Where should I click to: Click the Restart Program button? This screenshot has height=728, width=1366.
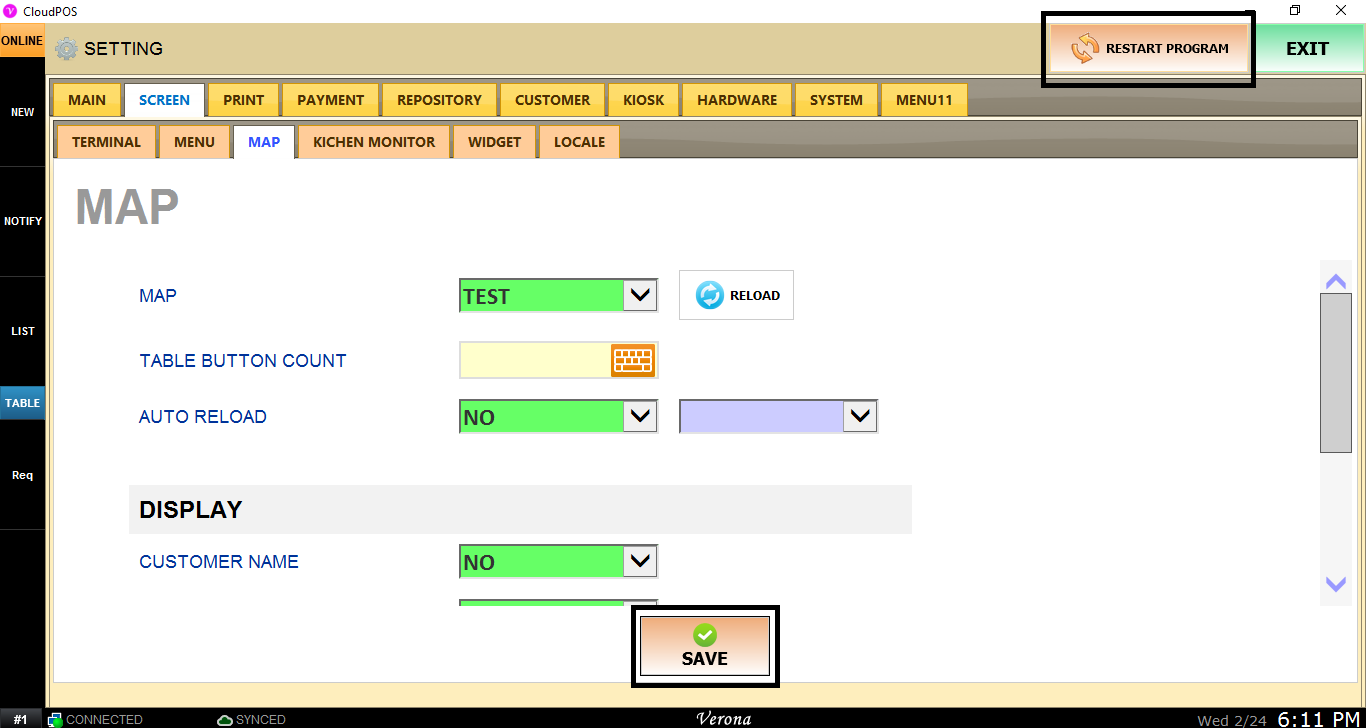point(1149,48)
